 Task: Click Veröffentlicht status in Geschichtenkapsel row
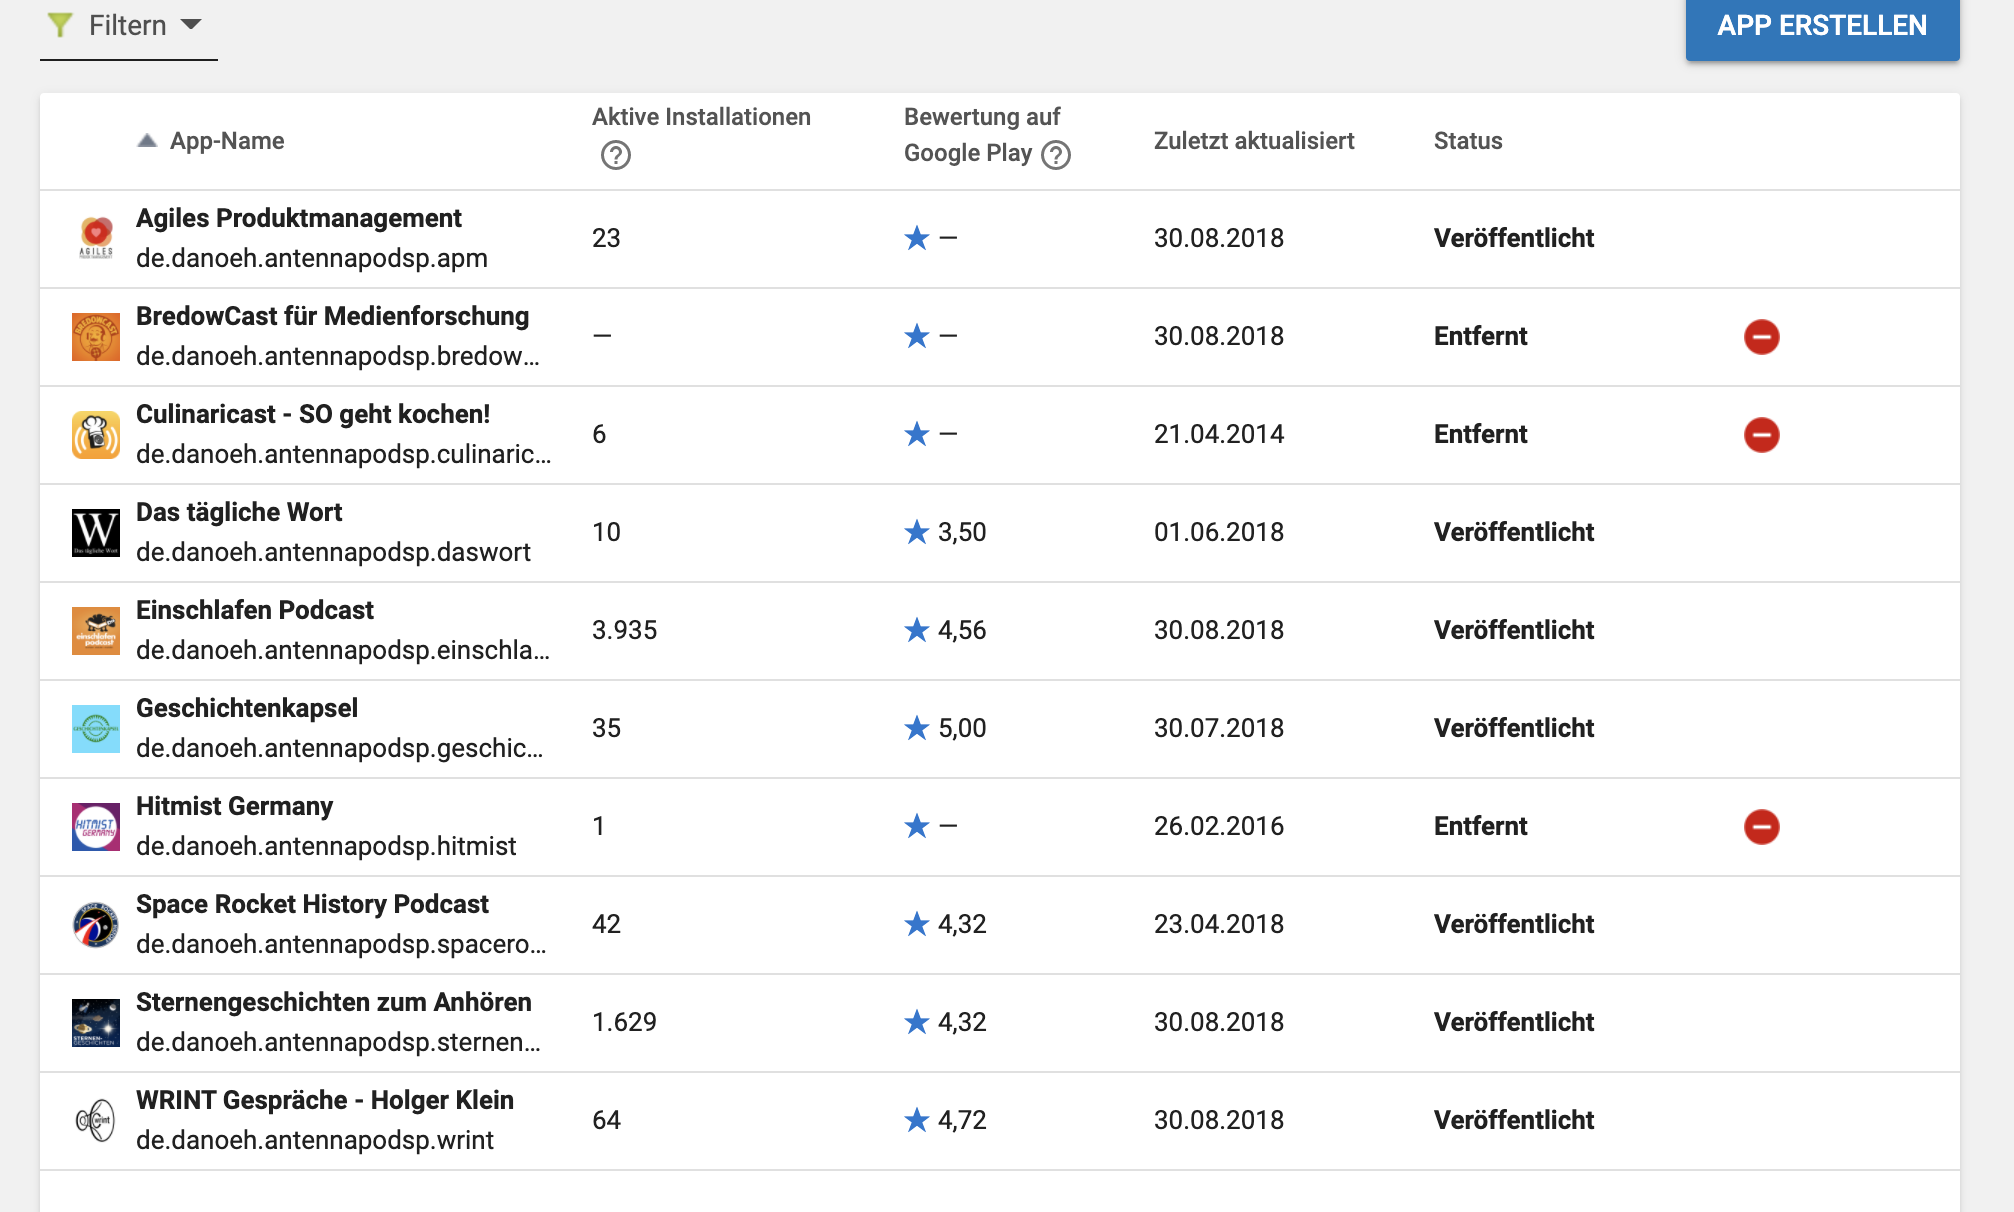[1514, 728]
